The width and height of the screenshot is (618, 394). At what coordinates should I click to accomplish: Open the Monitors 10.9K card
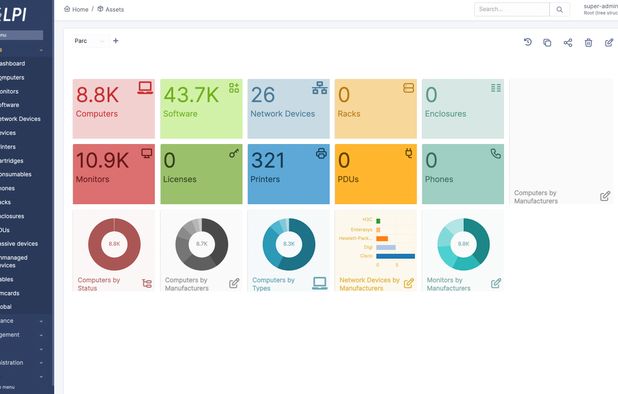[x=114, y=174]
